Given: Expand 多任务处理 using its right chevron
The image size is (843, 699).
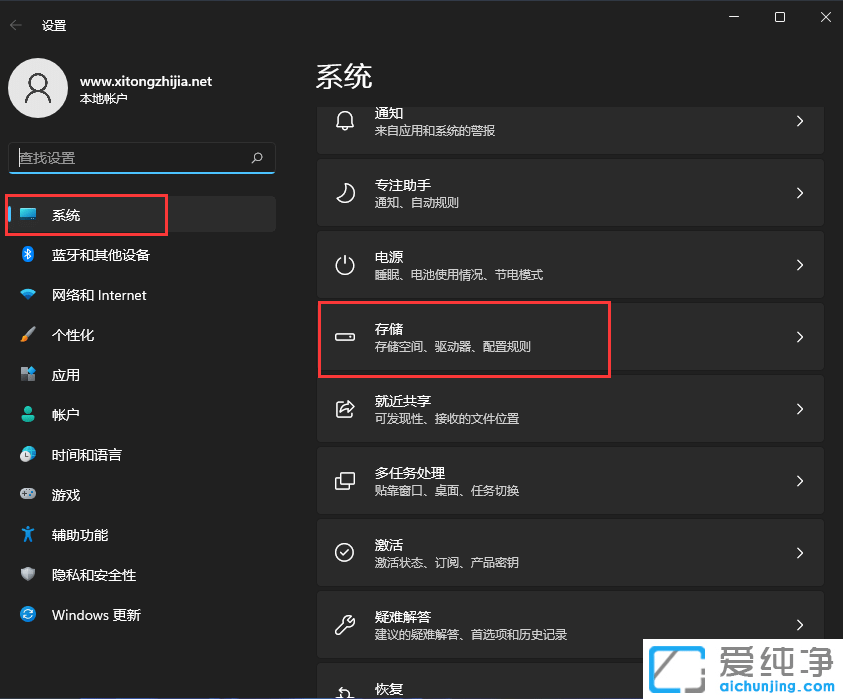Looking at the screenshot, I should click(x=799, y=481).
